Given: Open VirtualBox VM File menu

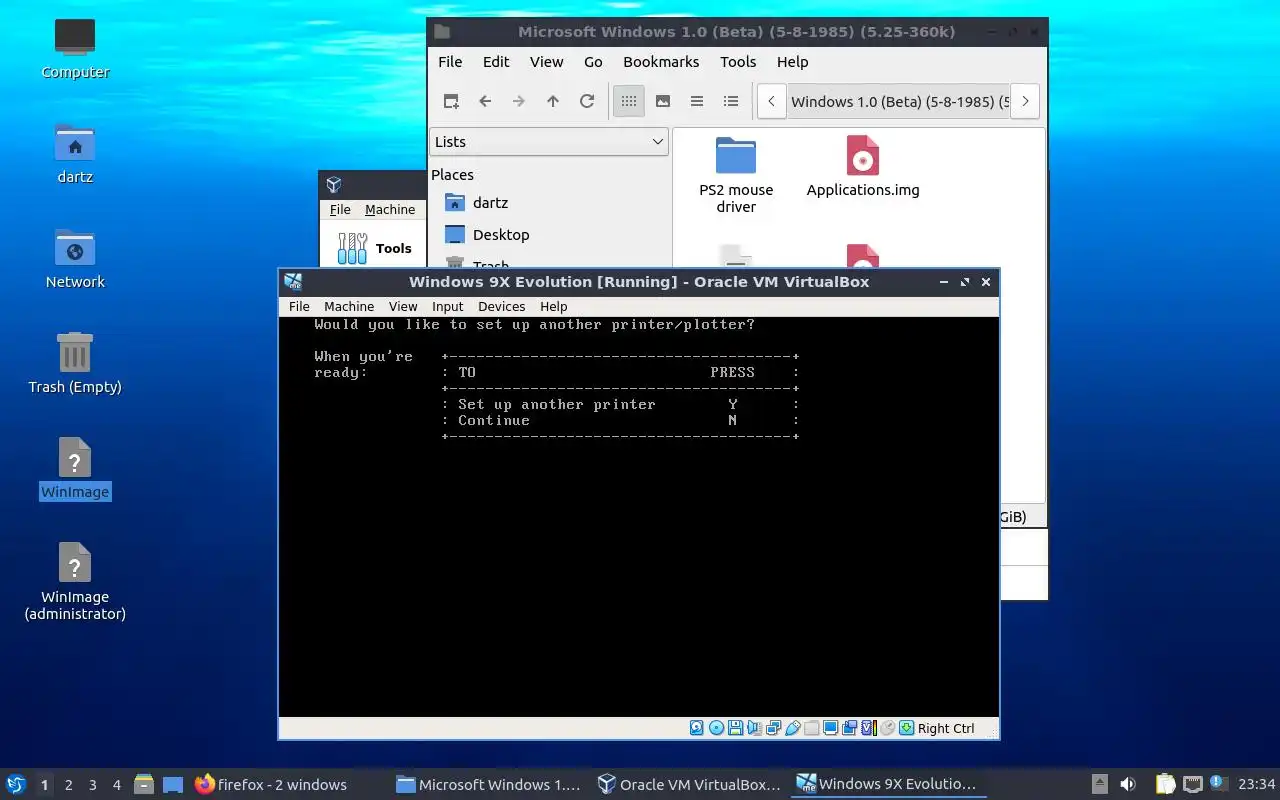Looking at the screenshot, I should [x=299, y=306].
